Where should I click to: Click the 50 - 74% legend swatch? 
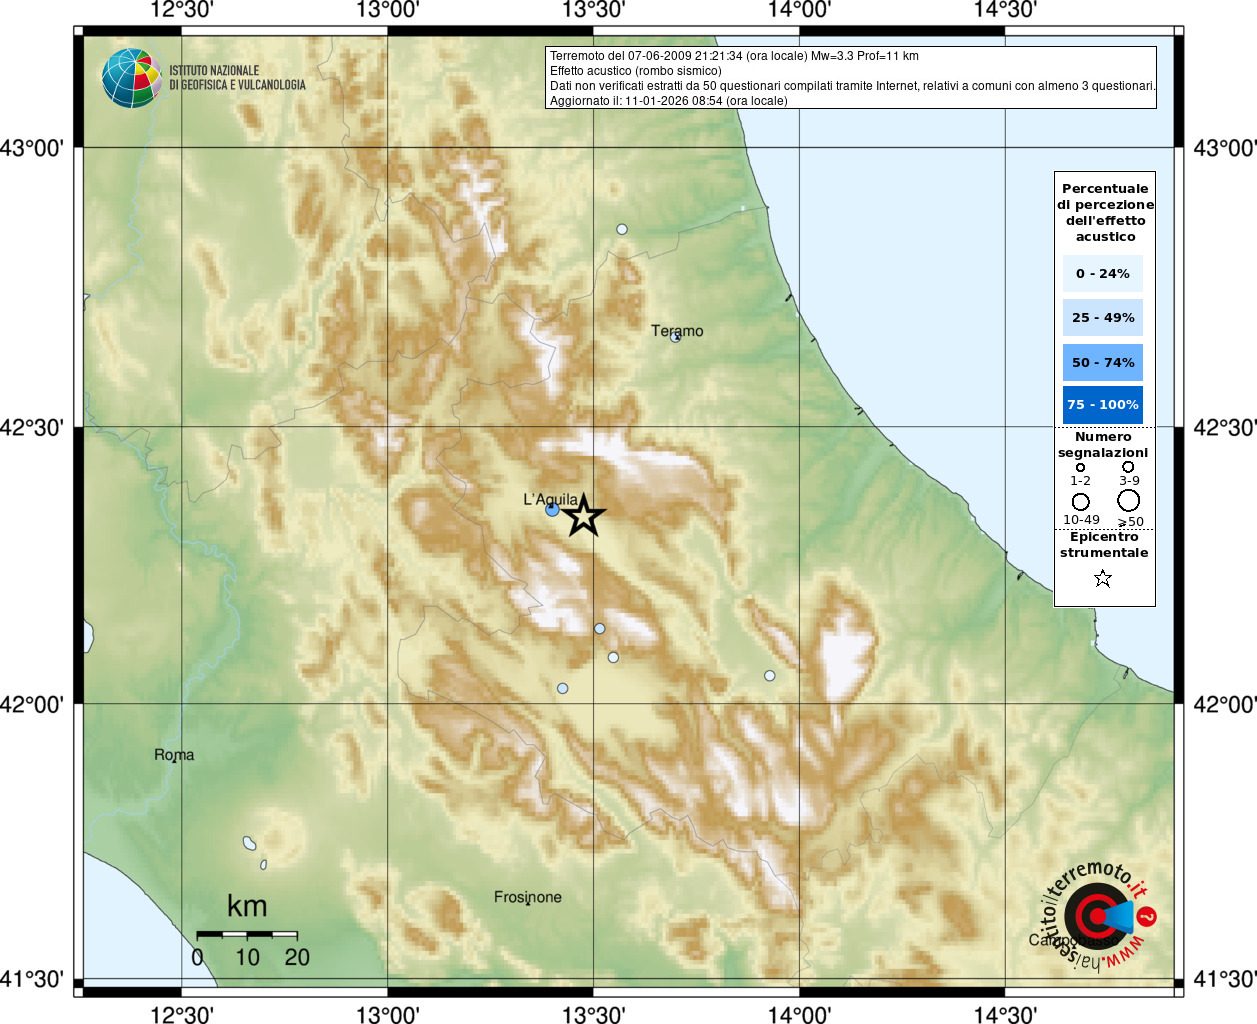1103,362
